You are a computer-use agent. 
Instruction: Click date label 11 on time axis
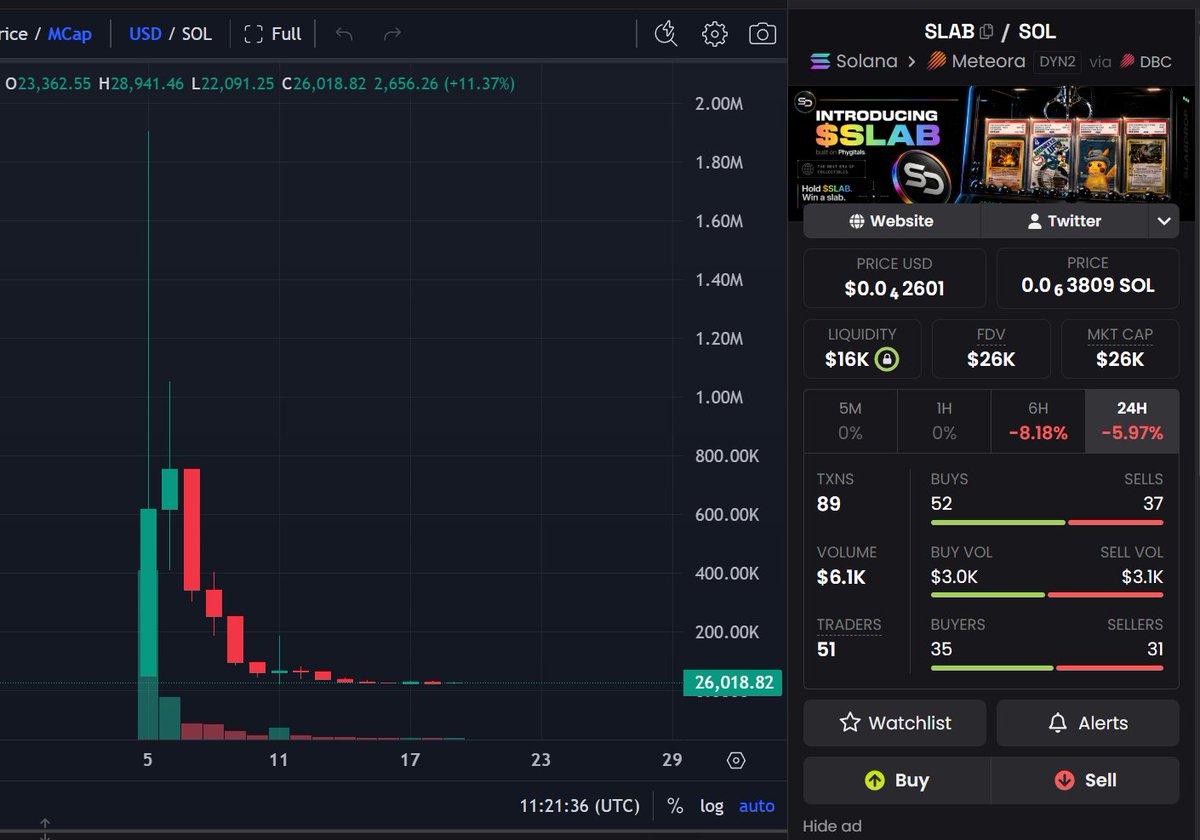[x=279, y=760]
